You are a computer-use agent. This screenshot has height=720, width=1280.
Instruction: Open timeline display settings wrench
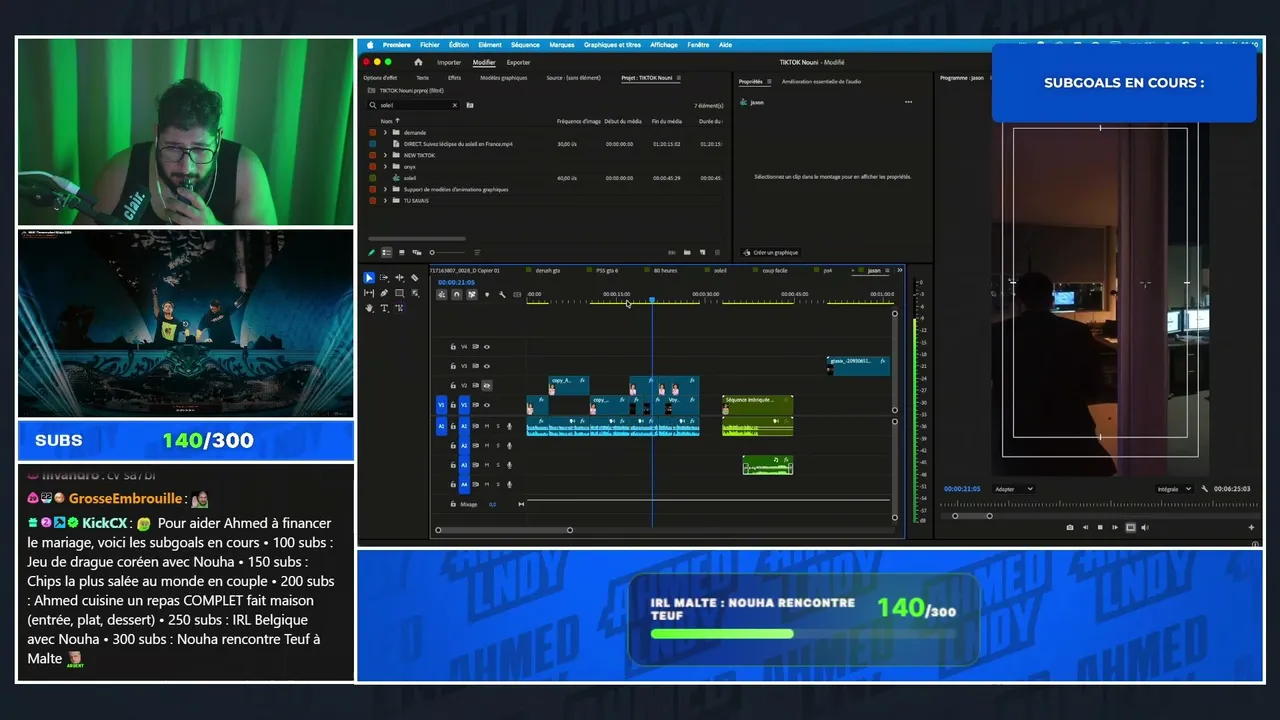coord(502,294)
